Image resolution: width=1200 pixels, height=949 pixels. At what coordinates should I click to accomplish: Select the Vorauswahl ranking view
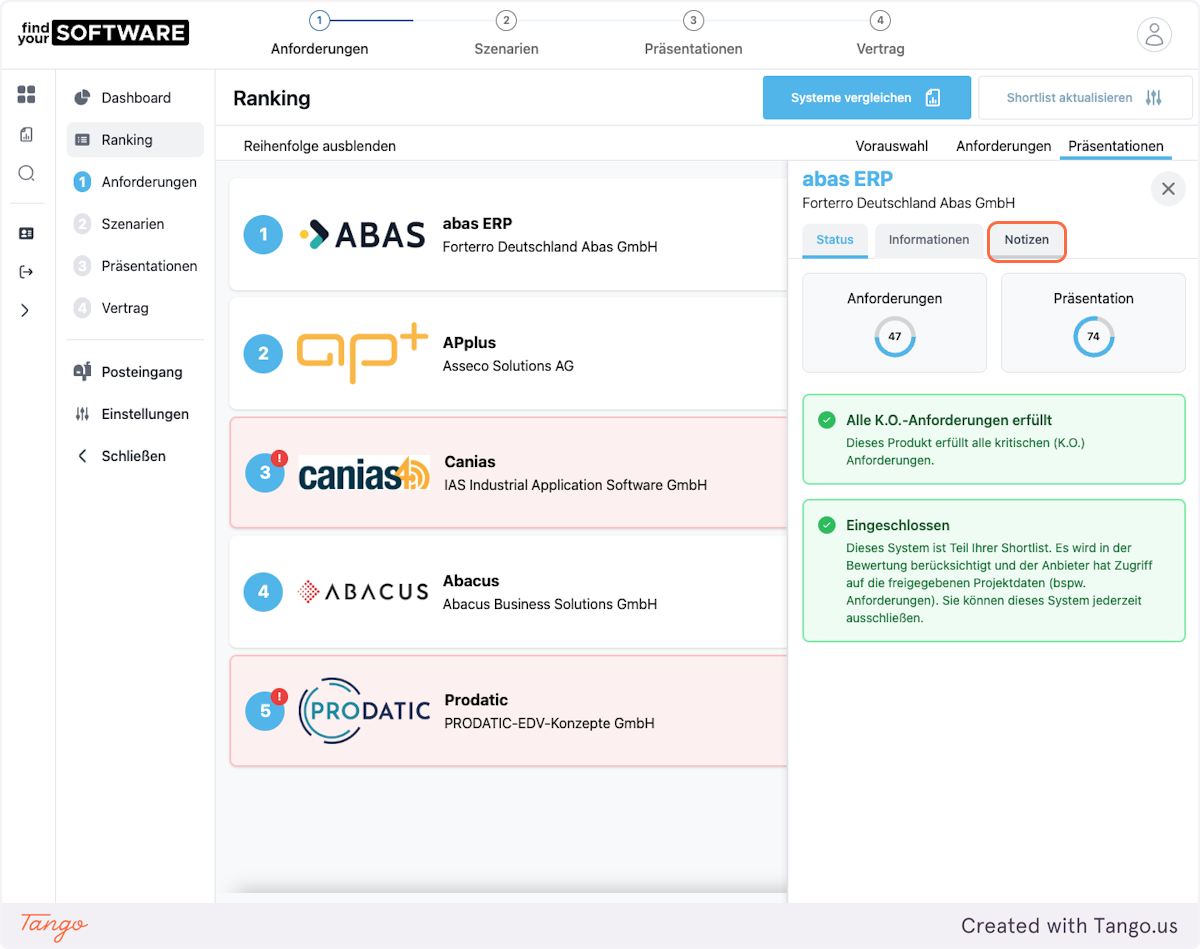pyautogui.click(x=891, y=146)
